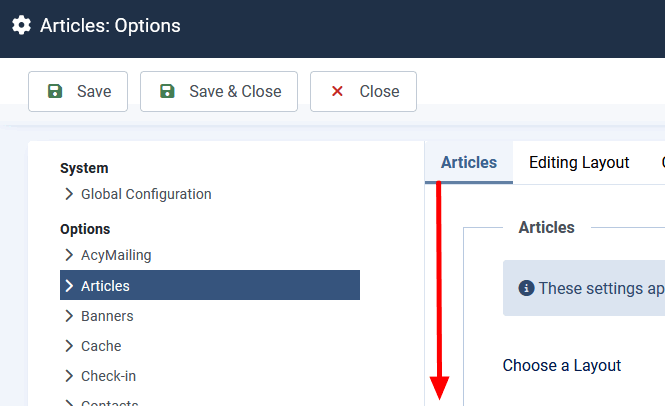Image resolution: width=665 pixels, height=406 pixels.
Task: Click the chevron next to Banners
Action: [x=69, y=316]
